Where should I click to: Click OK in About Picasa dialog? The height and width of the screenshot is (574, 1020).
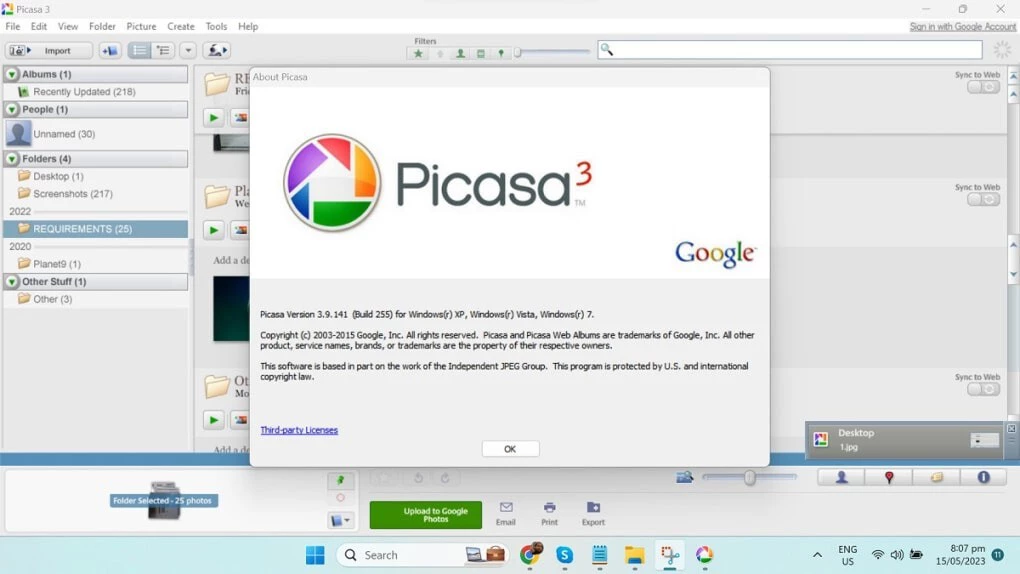coord(510,449)
